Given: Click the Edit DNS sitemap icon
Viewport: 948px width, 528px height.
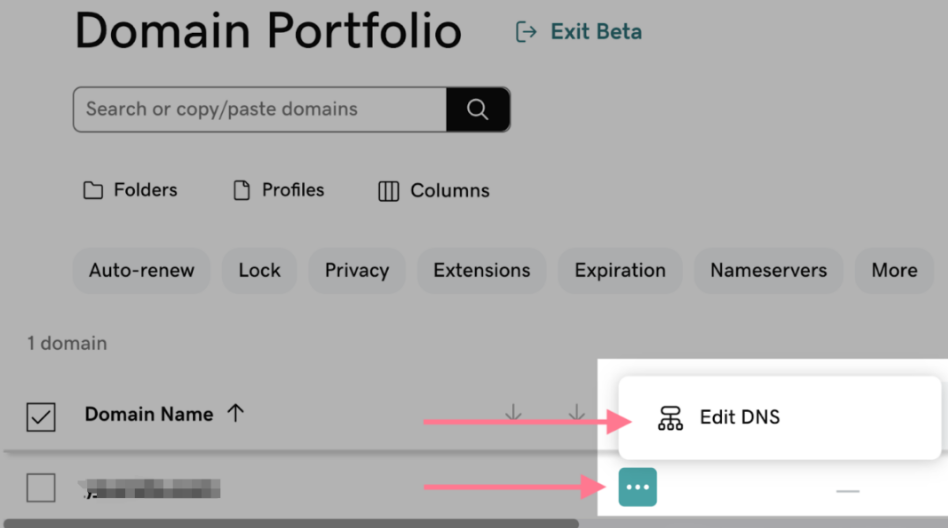Looking at the screenshot, I should click(x=670, y=418).
